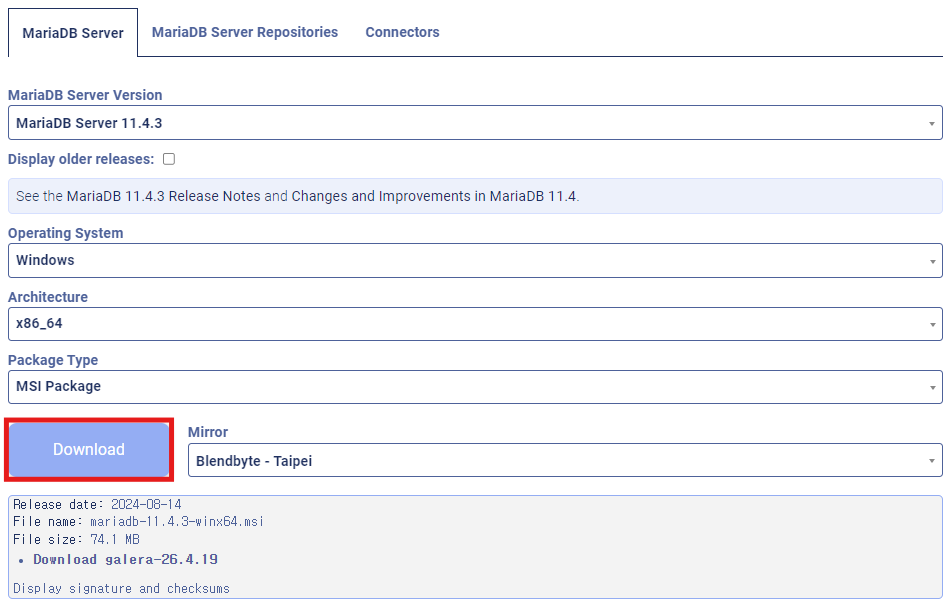Select the file name mariadb-11.4.3-winx64.msi
This screenshot has height=605, width=949.
click(177, 522)
